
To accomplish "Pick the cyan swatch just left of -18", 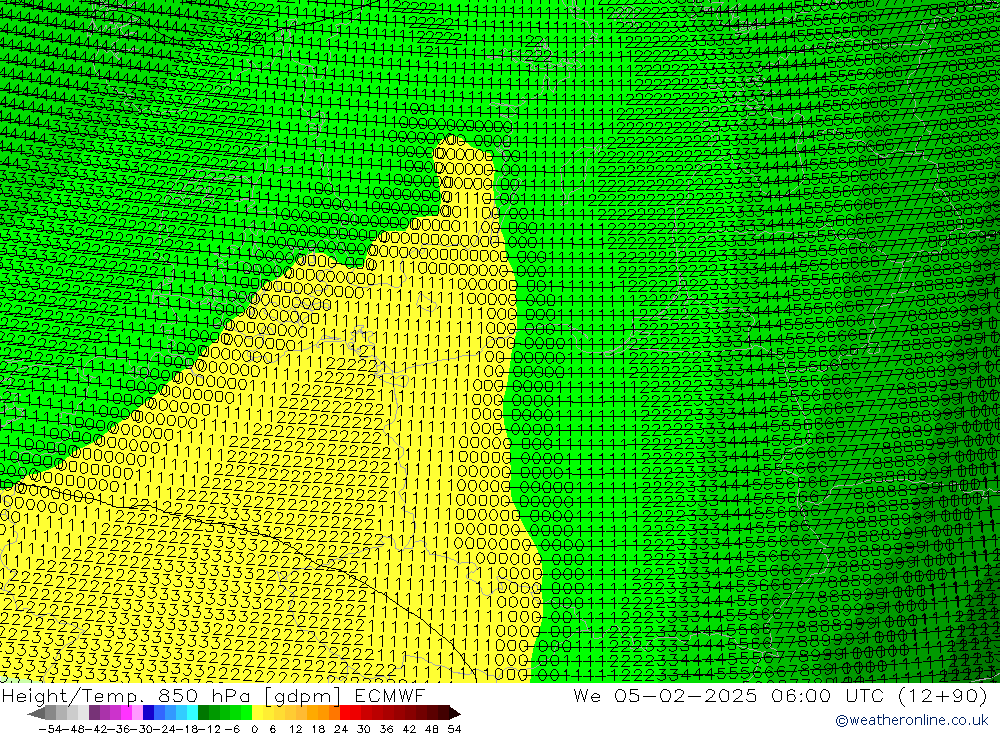I will coord(192,713).
